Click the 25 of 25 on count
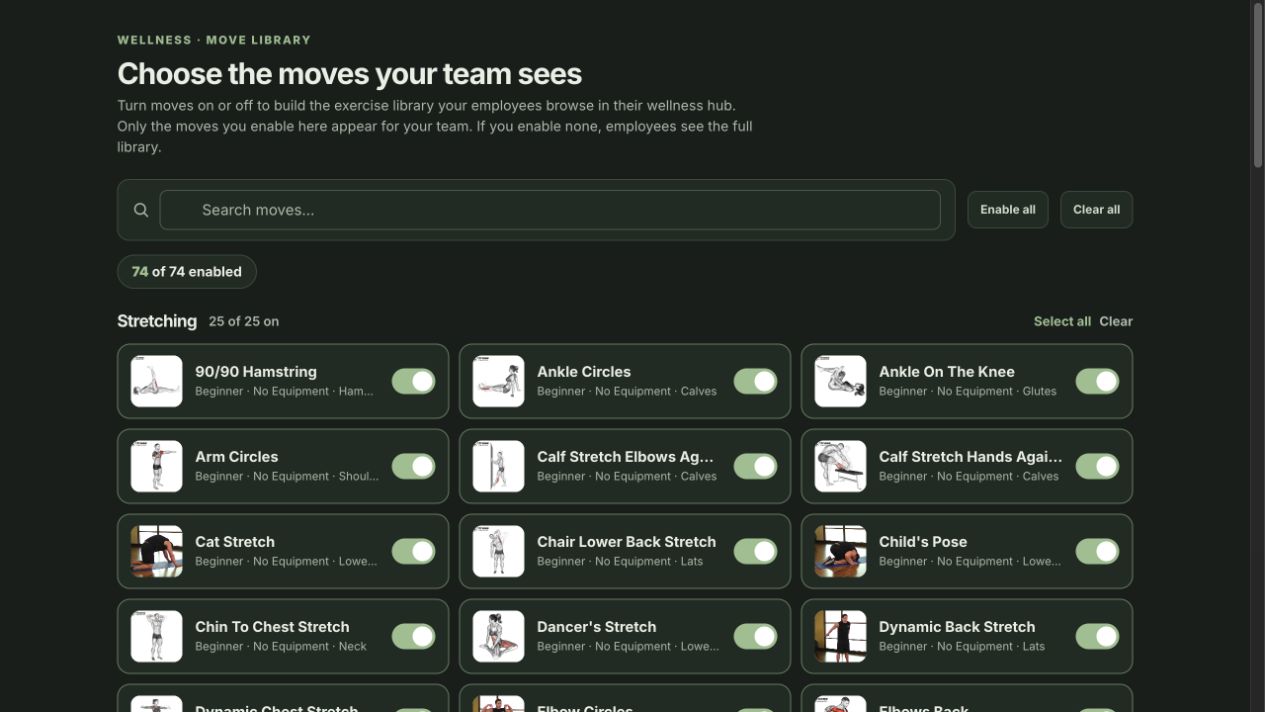1265x712 pixels. (244, 321)
